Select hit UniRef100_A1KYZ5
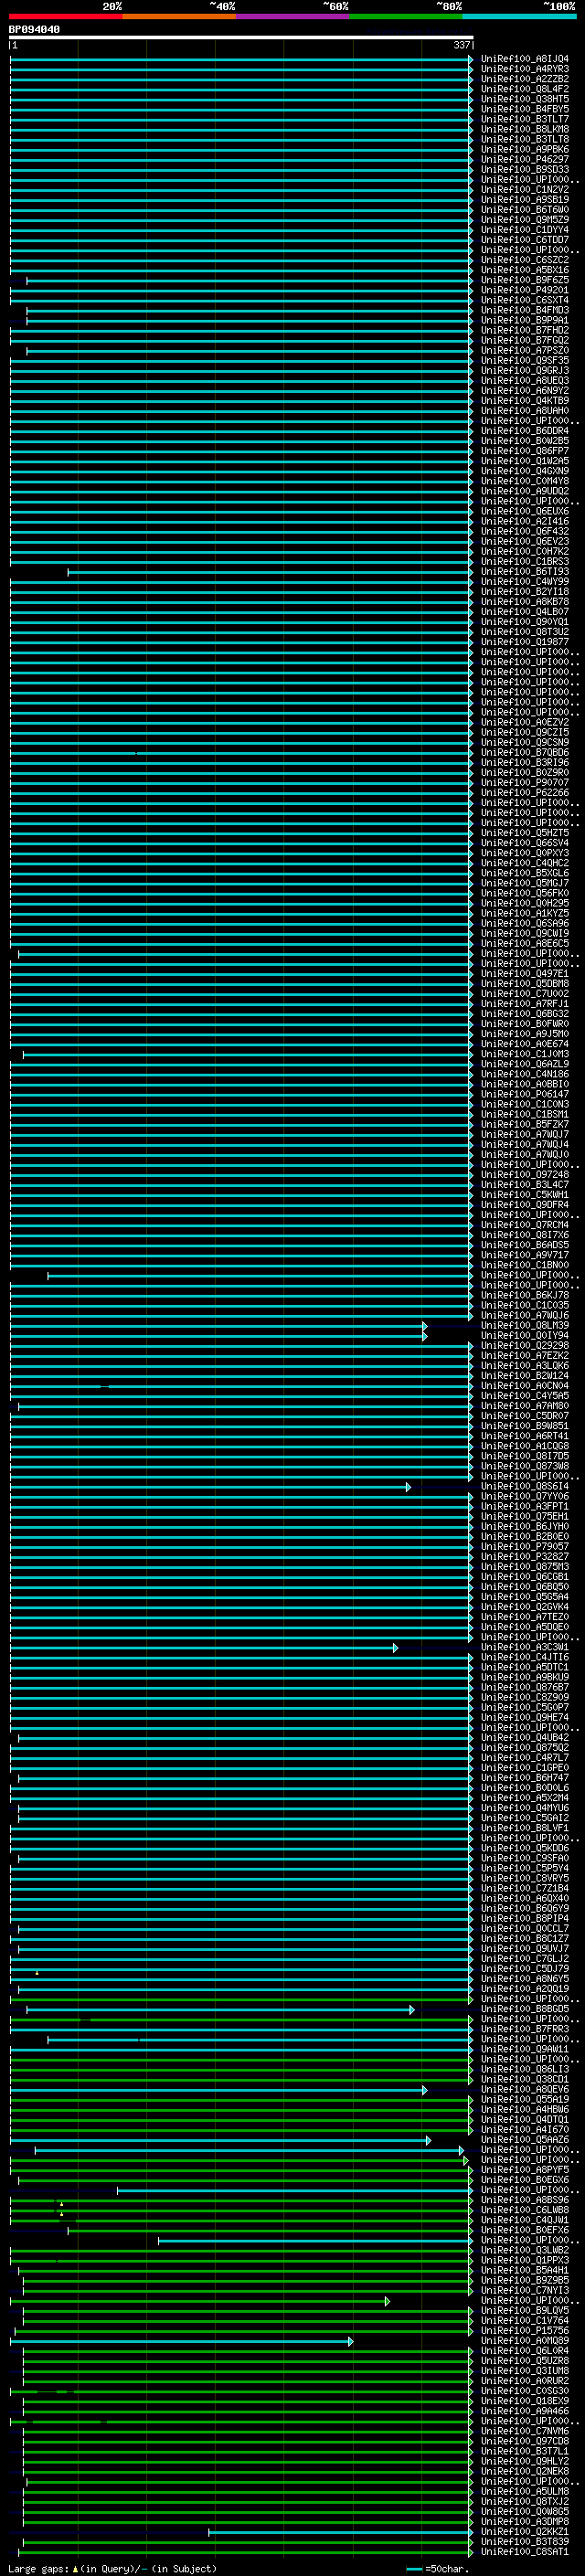The image size is (585, 2576). point(525,914)
